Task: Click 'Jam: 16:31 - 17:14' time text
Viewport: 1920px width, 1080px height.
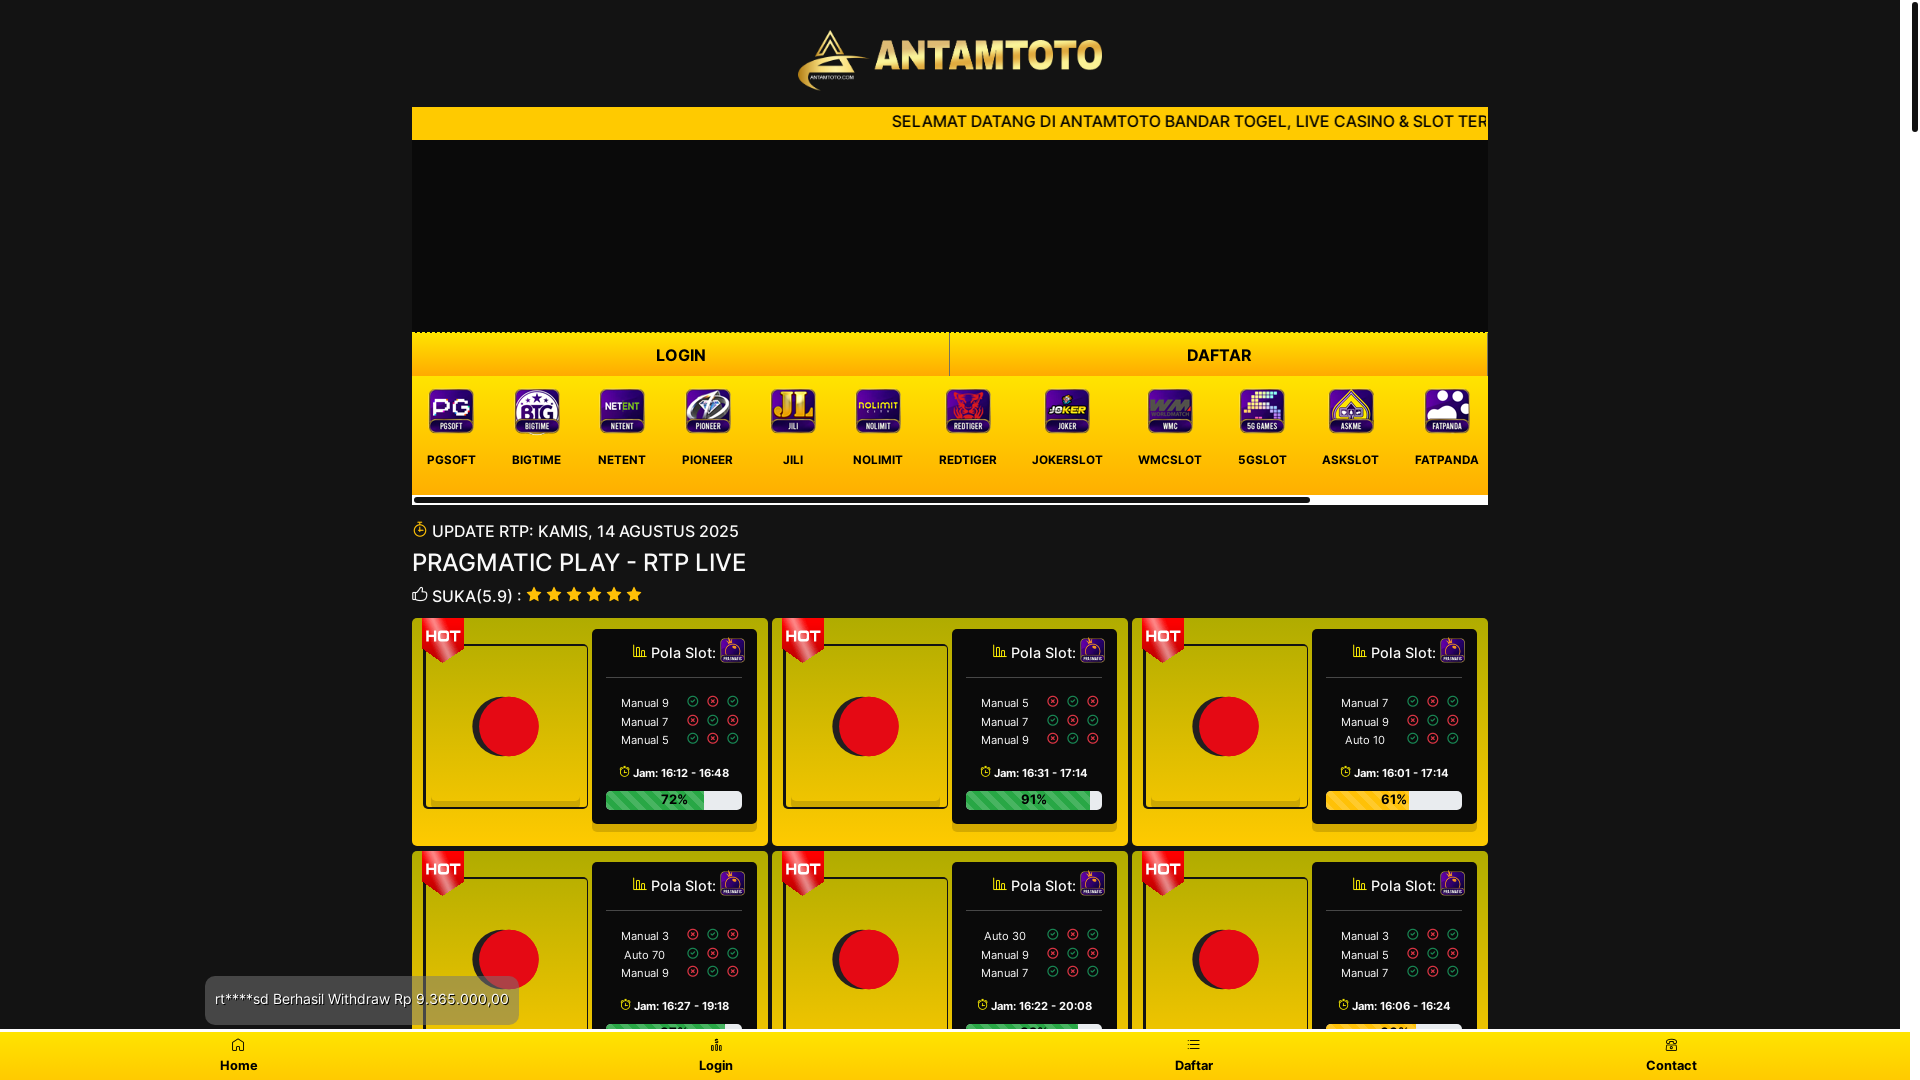Action: point(1041,773)
